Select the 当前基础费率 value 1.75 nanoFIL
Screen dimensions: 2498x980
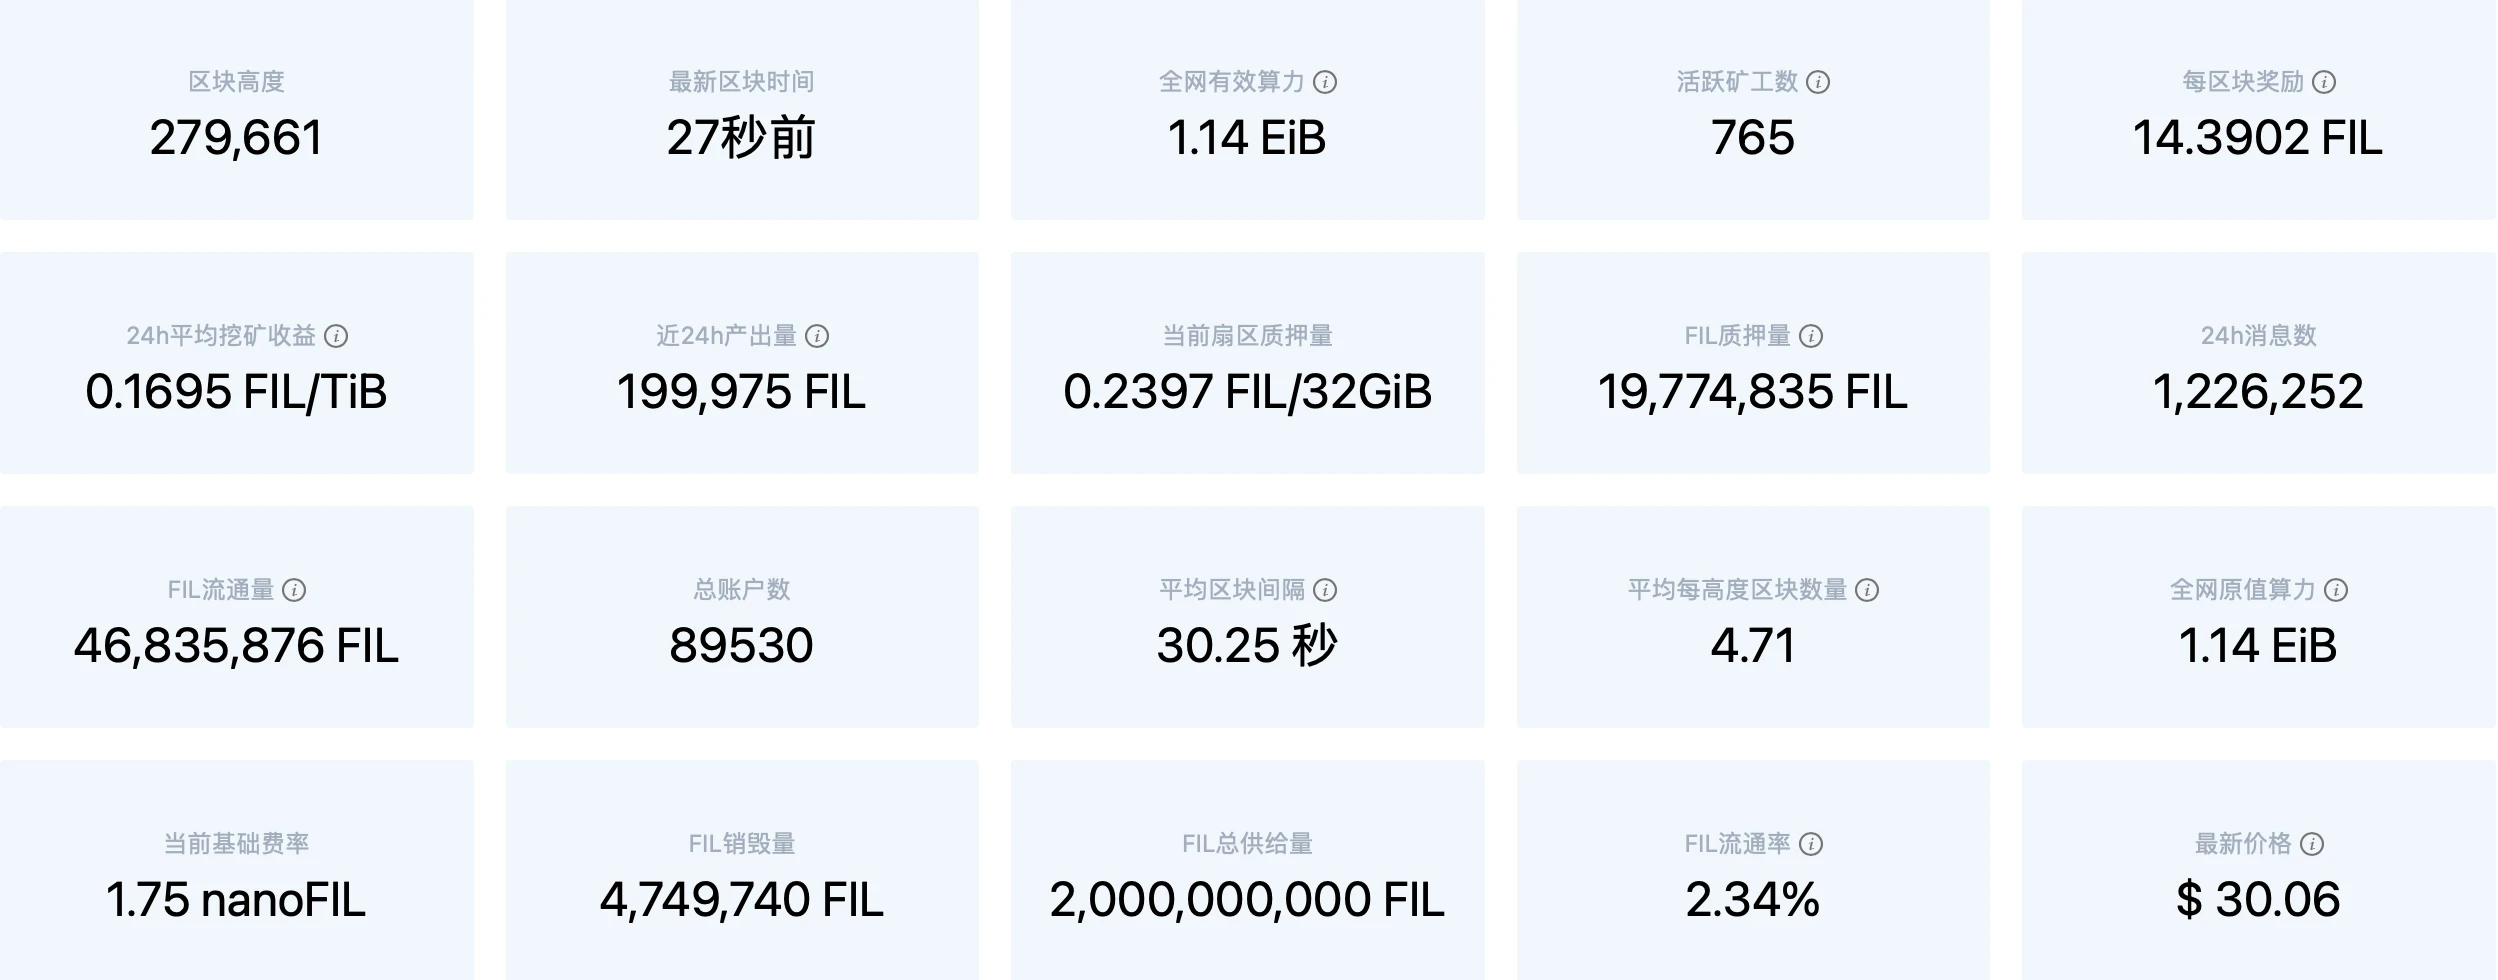pyautogui.click(x=236, y=900)
